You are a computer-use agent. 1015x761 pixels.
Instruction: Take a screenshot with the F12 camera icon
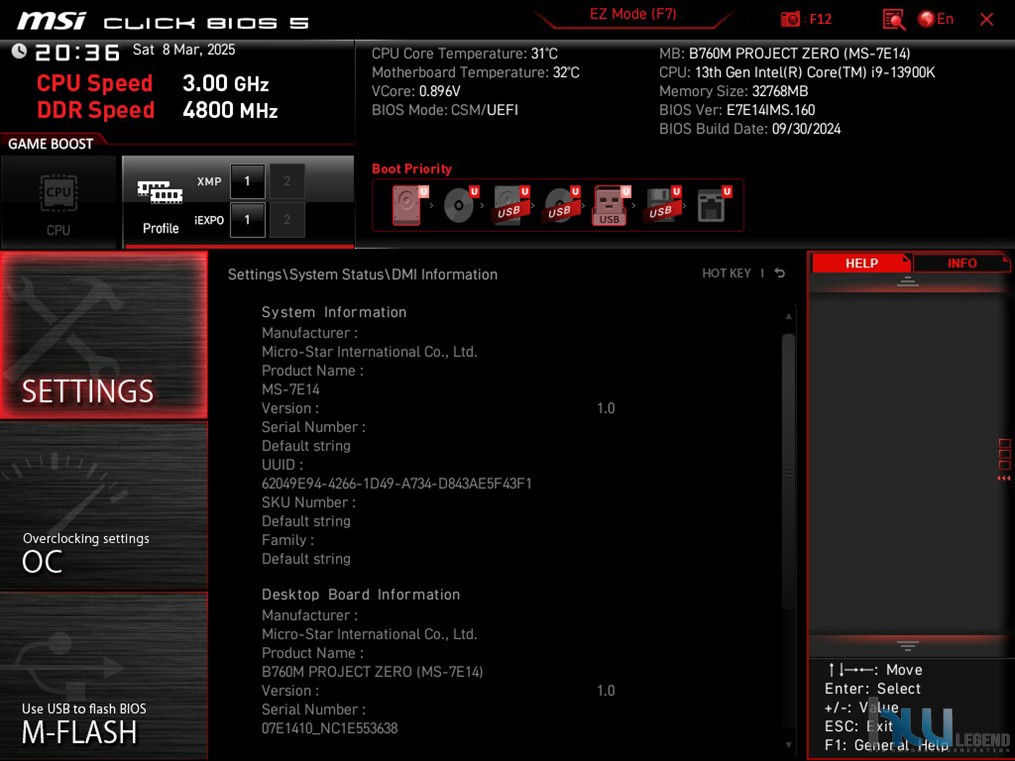[x=790, y=19]
